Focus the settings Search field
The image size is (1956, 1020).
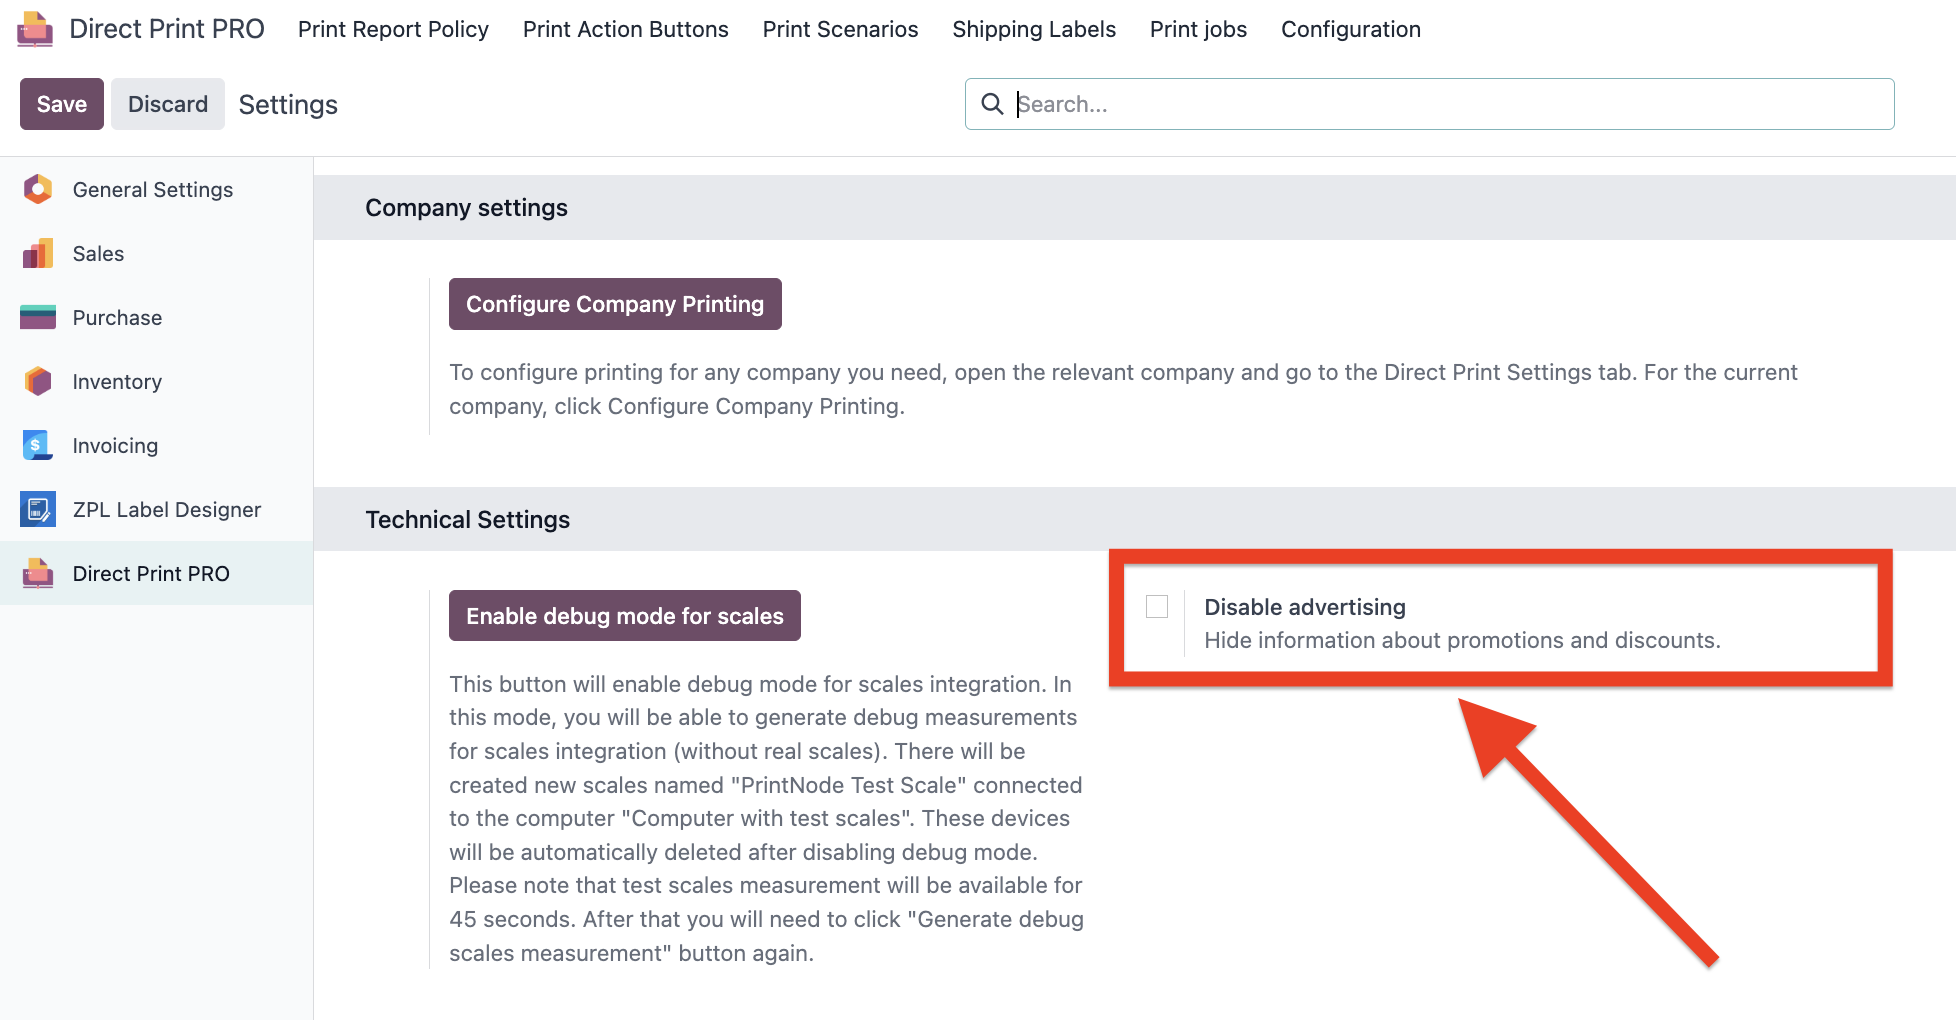coord(1430,104)
